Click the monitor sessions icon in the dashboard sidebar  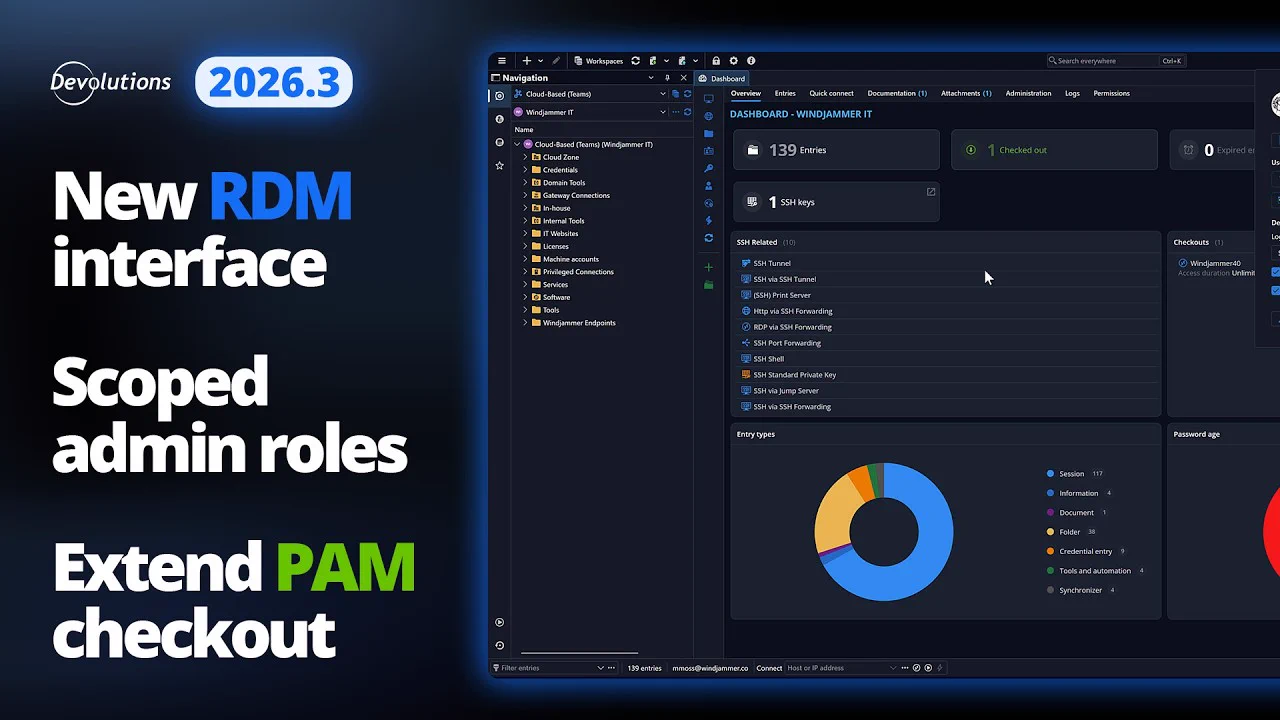pyautogui.click(x=709, y=98)
